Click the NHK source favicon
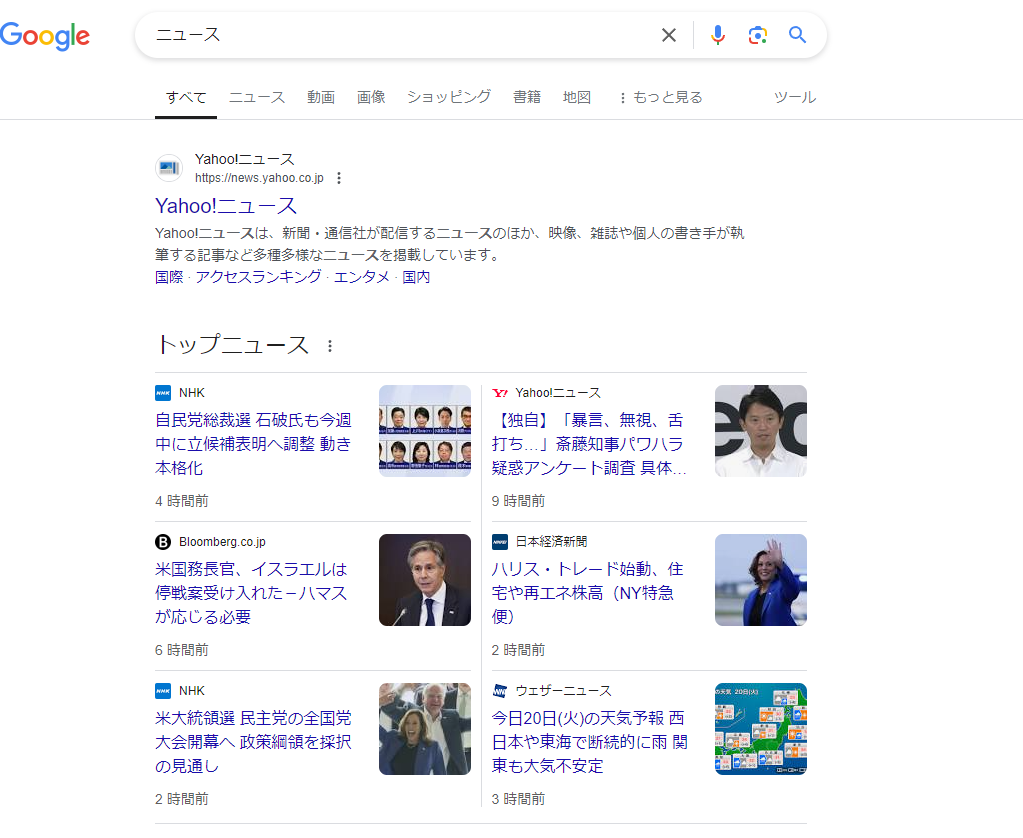 pos(163,392)
